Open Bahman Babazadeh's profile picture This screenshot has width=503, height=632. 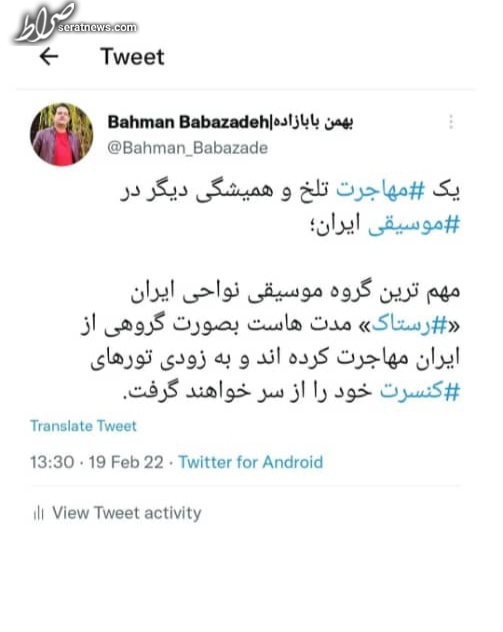click(x=61, y=134)
